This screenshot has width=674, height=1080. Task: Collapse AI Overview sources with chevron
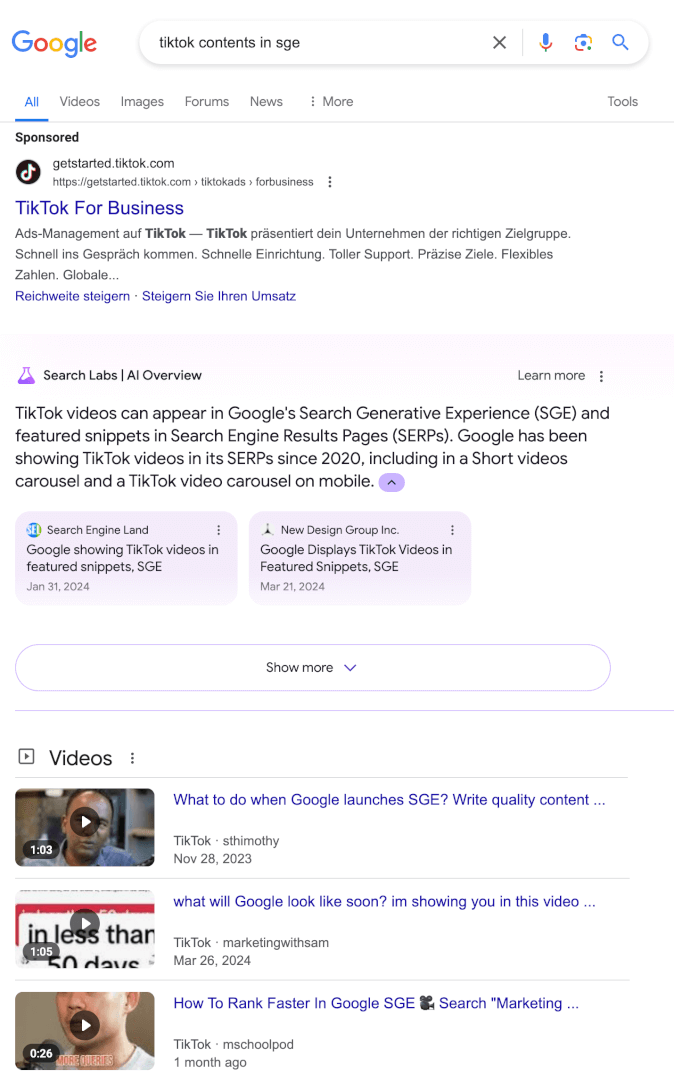pyautogui.click(x=392, y=482)
